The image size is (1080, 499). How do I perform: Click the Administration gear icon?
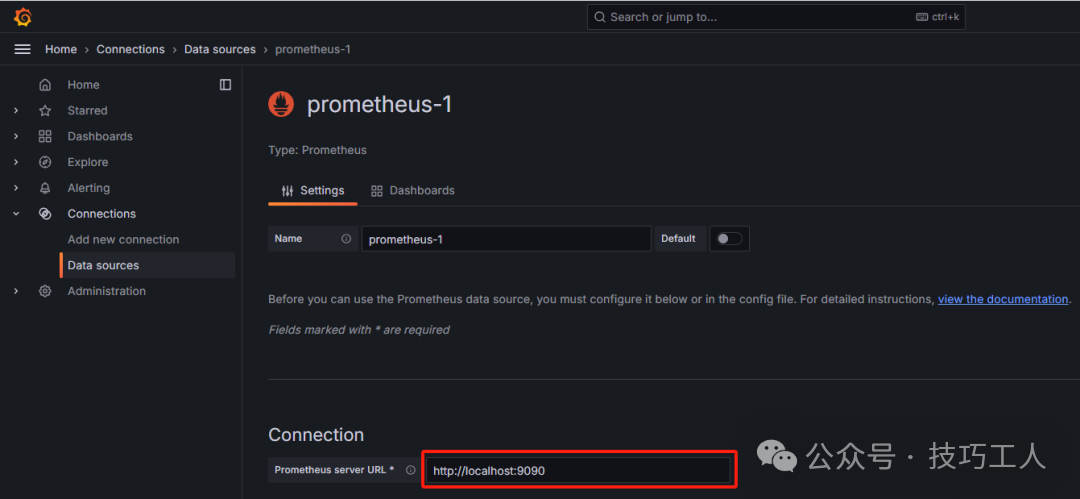coord(45,291)
